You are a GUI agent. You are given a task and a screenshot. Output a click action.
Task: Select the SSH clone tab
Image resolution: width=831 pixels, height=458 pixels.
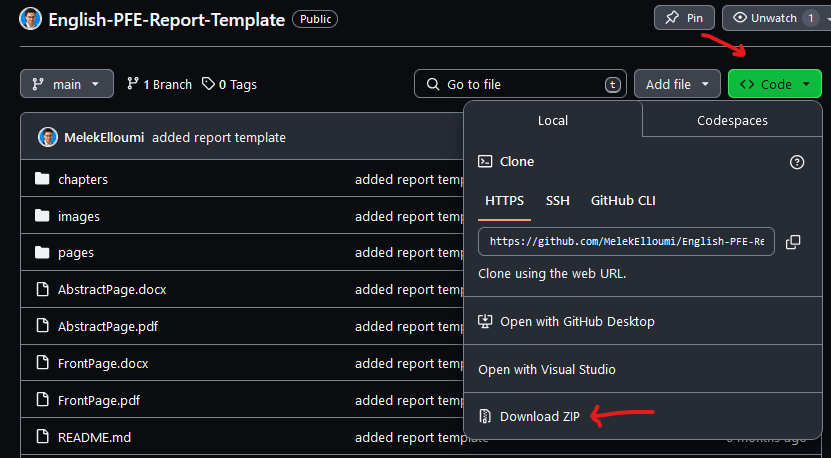pyautogui.click(x=558, y=200)
